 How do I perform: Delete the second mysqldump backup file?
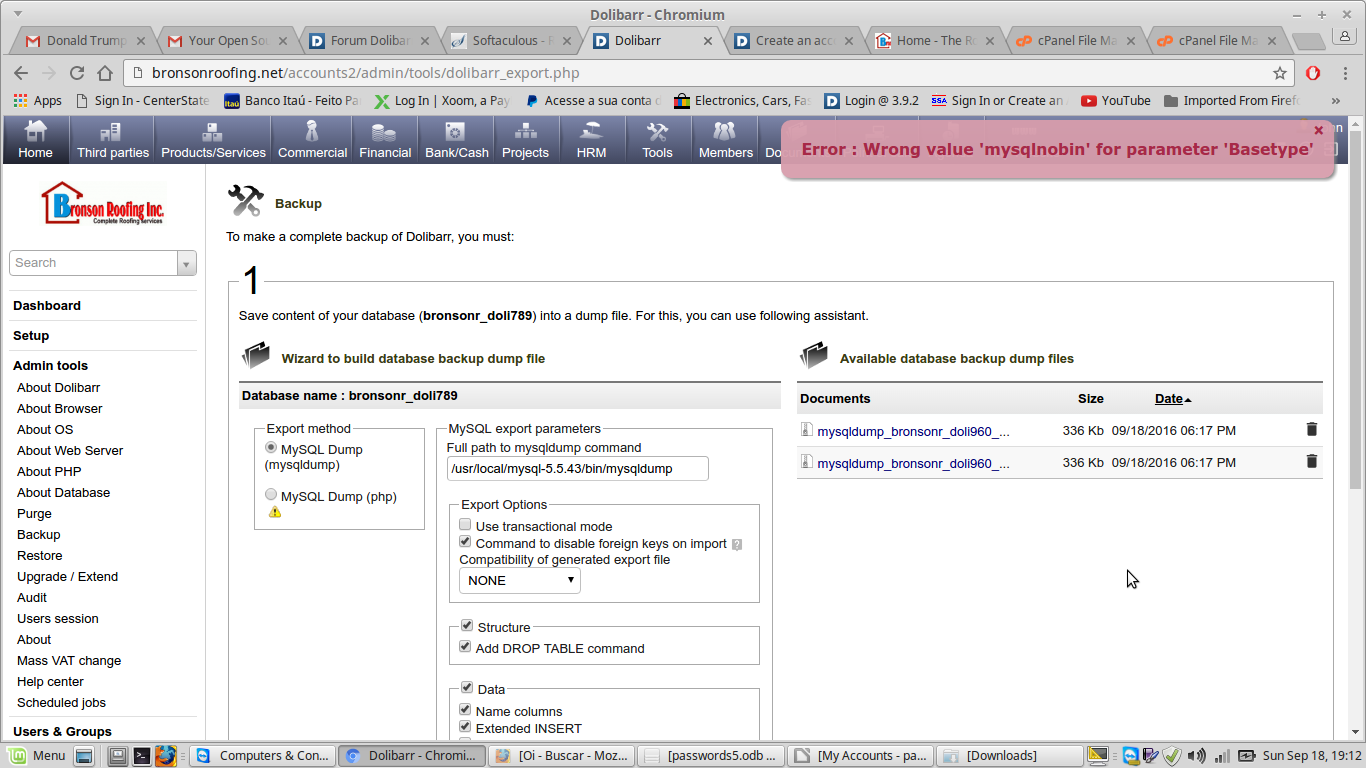[x=1312, y=461]
